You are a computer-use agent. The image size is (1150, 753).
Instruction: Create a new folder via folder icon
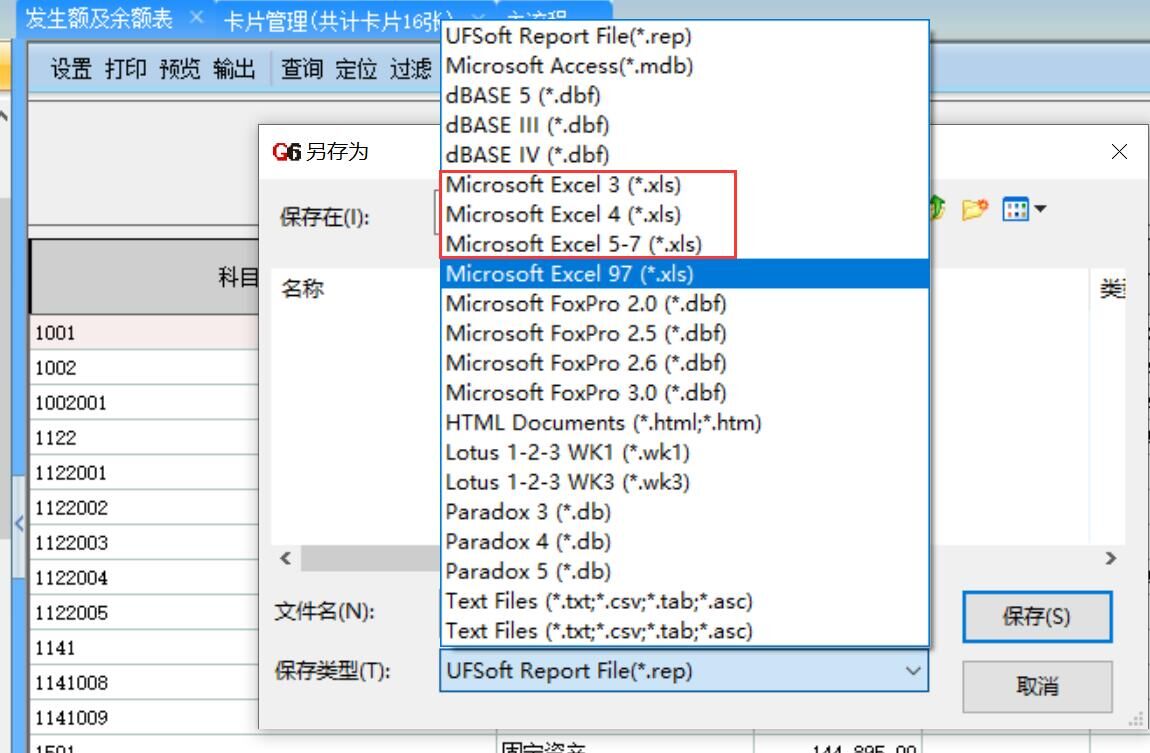[975, 210]
